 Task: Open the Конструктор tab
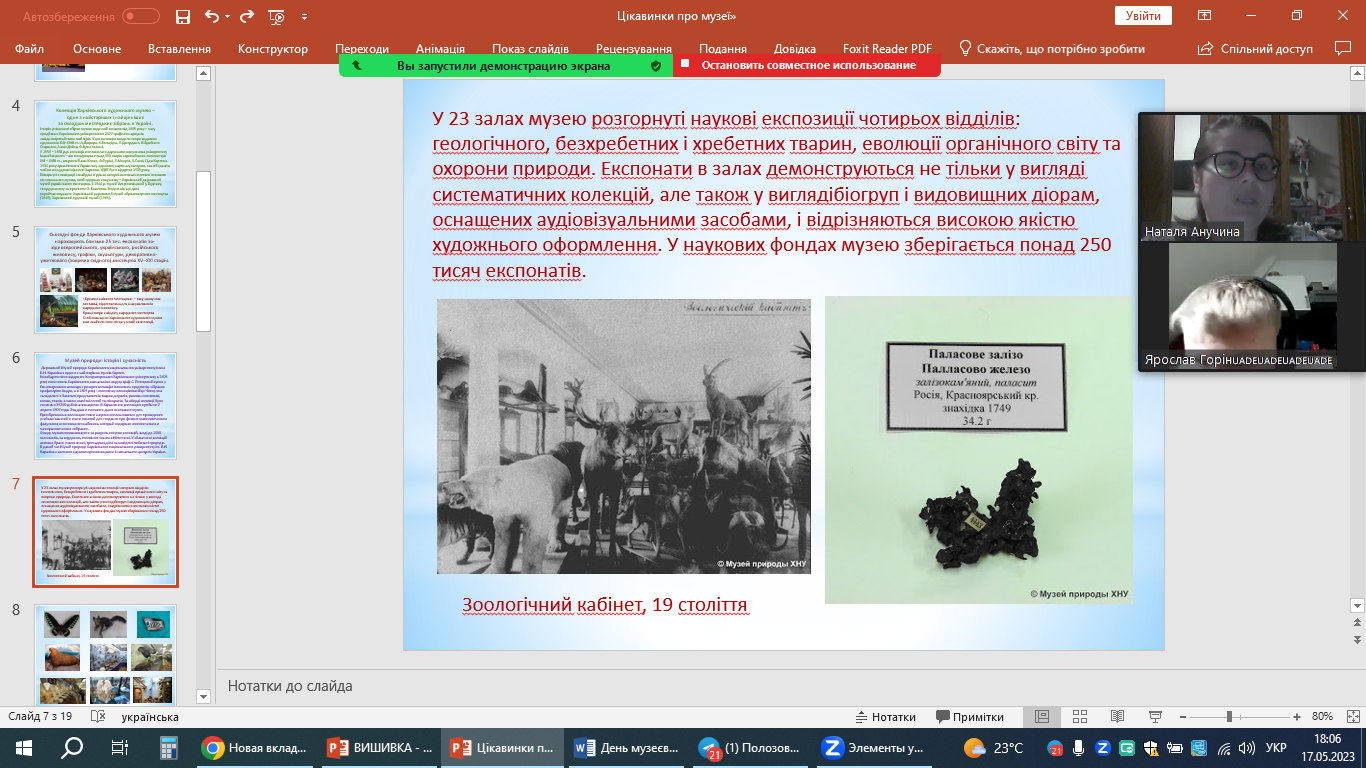coord(273,49)
